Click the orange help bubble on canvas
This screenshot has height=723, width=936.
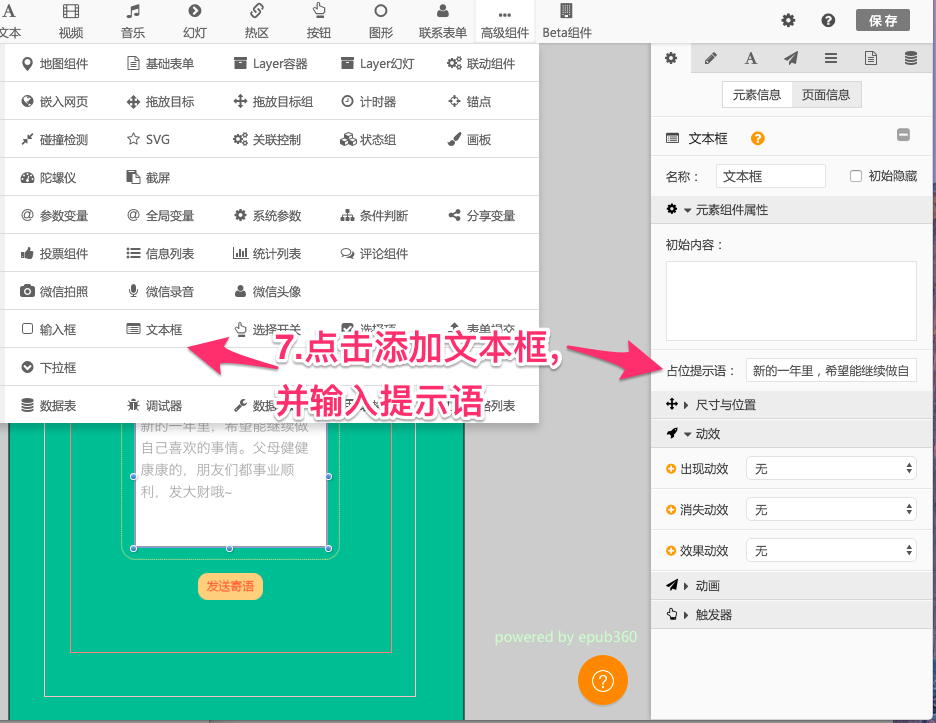click(602, 681)
